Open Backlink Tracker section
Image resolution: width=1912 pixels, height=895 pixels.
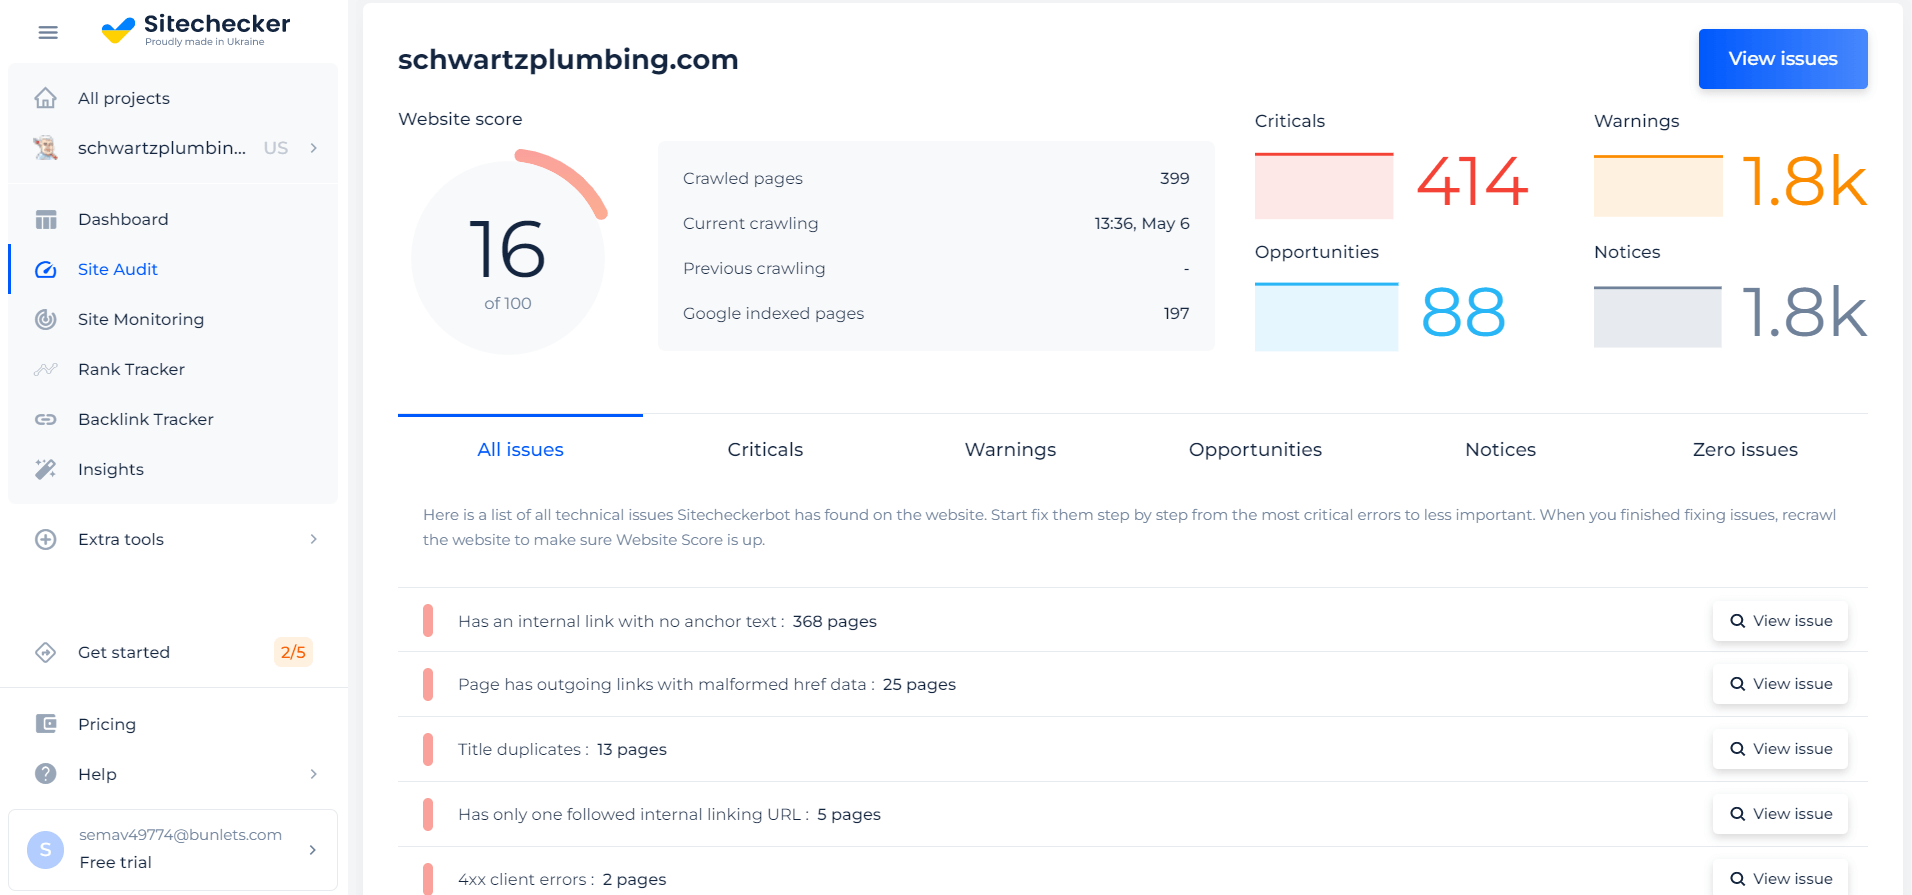coord(146,419)
